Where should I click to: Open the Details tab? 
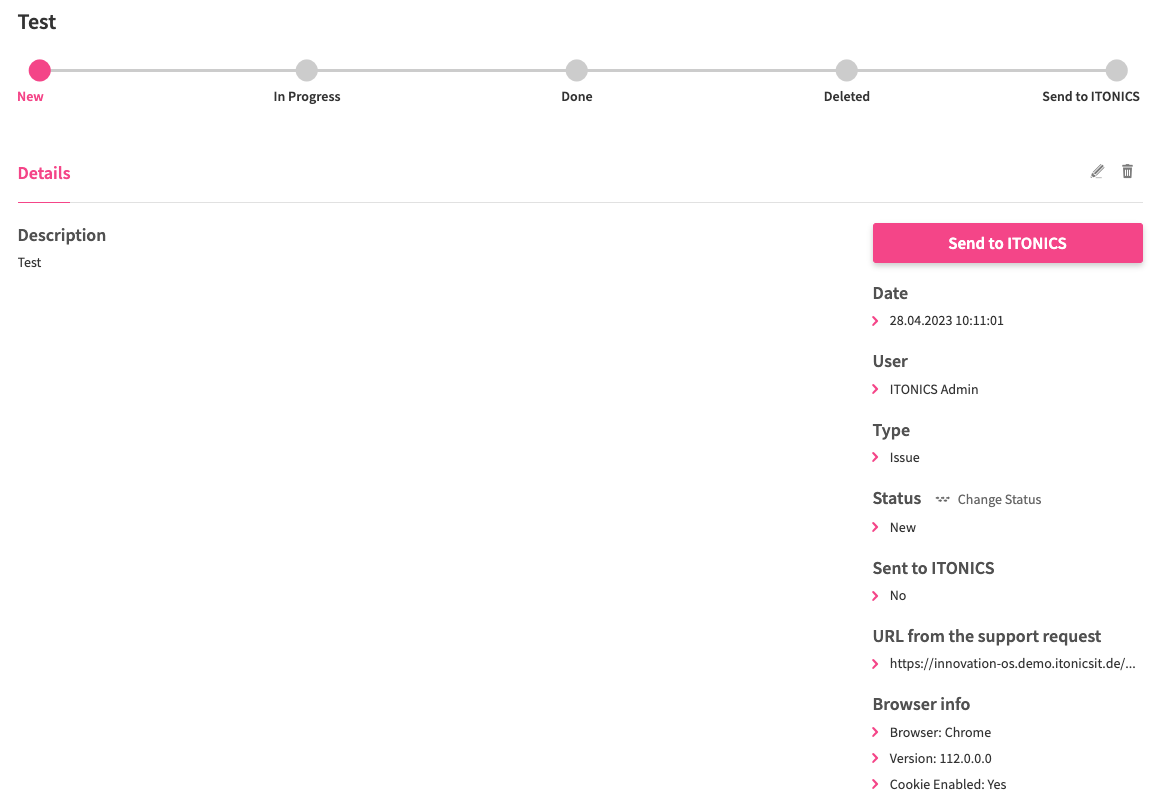tap(44, 173)
